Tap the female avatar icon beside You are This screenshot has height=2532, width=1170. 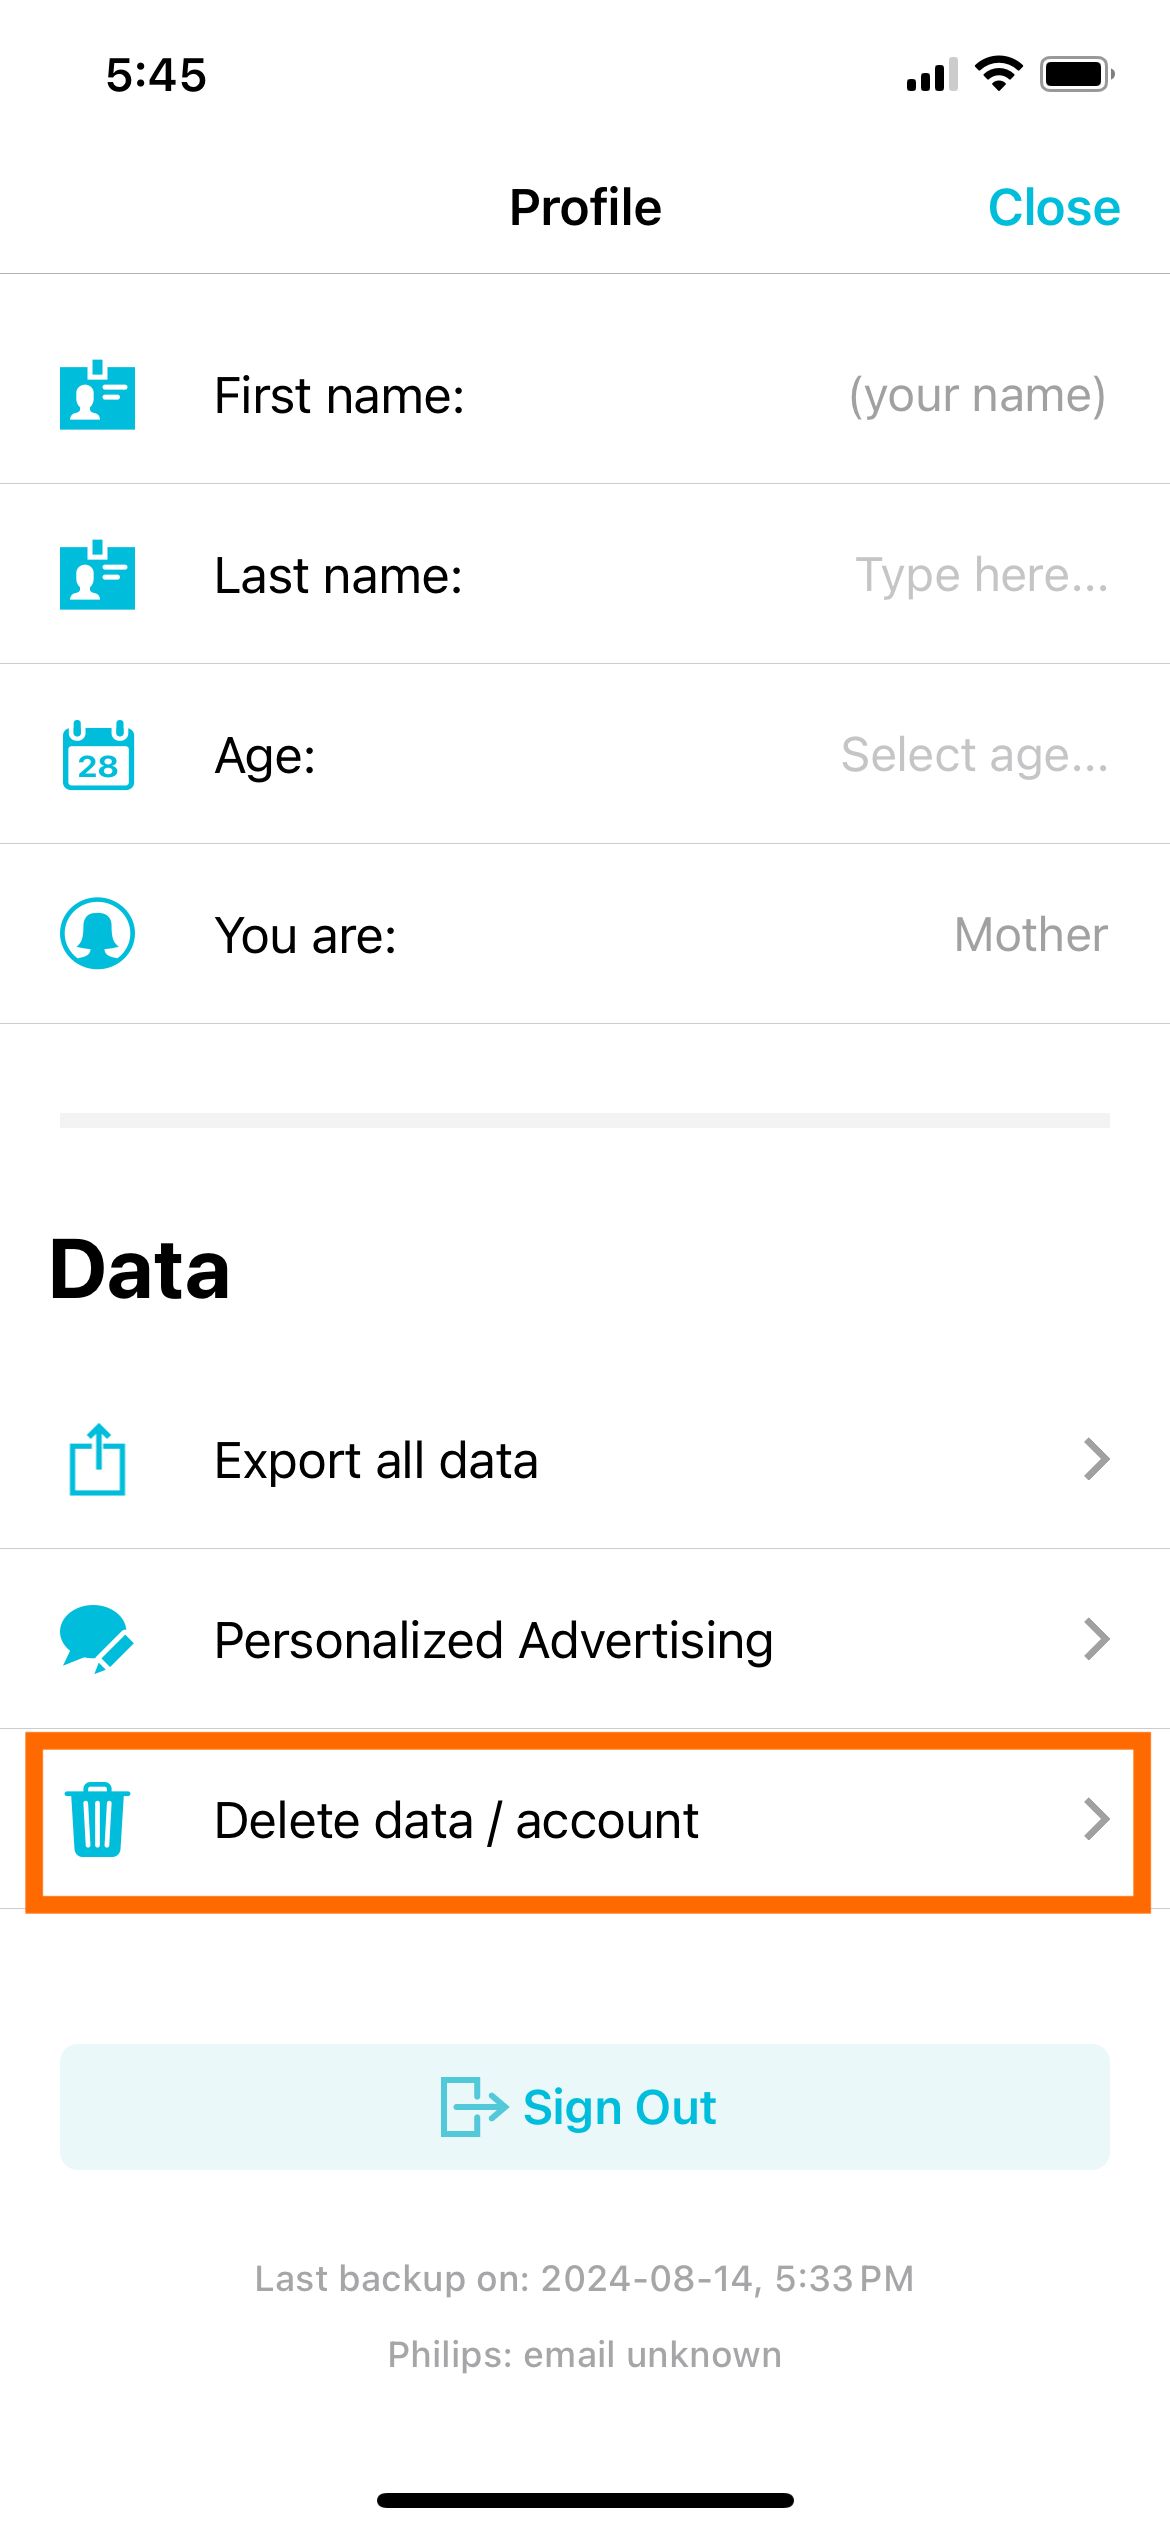click(x=97, y=934)
